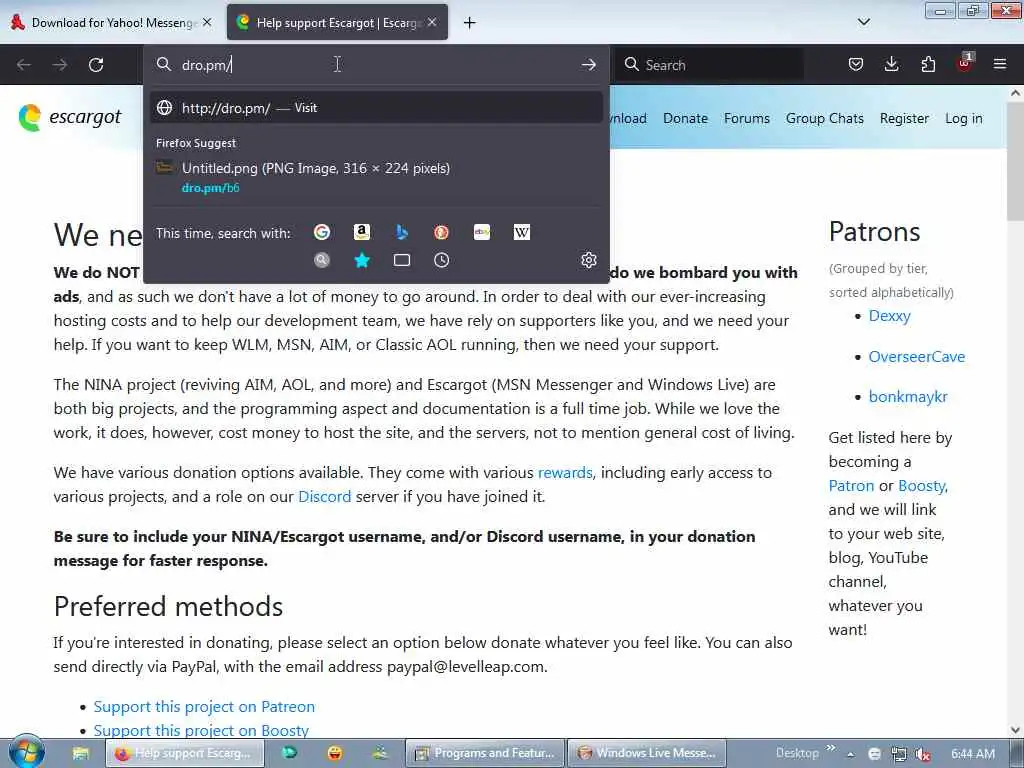Expand the Desktop toolbar chevron
The width and height of the screenshot is (1024, 768).
[831, 748]
